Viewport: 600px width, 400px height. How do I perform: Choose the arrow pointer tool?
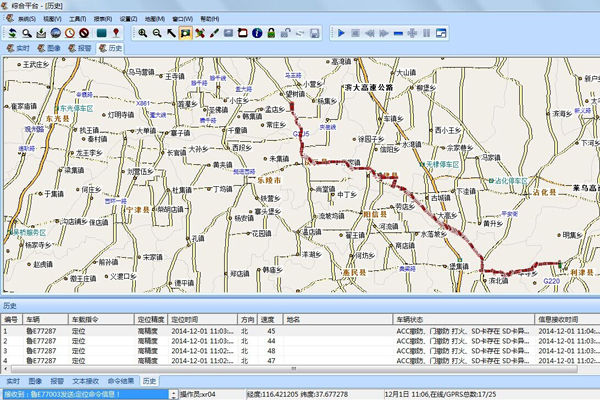click(x=171, y=33)
